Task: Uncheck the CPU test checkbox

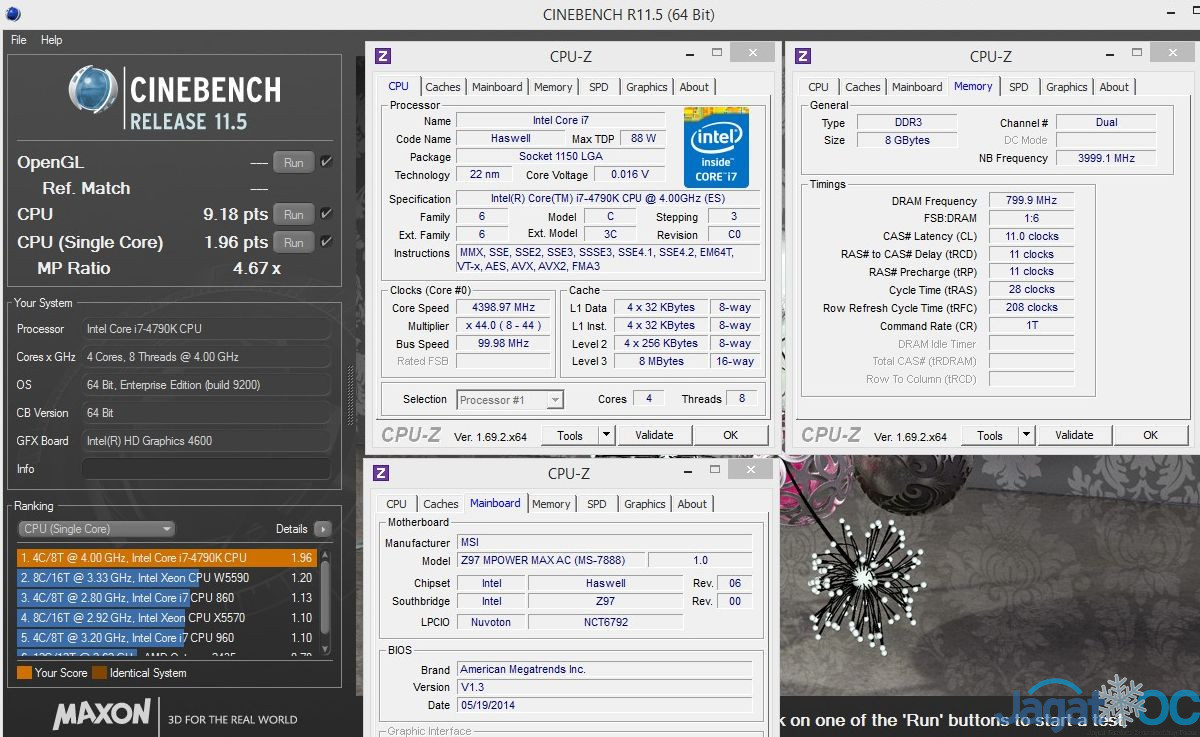Action: pyautogui.click(x=326, y=214)
